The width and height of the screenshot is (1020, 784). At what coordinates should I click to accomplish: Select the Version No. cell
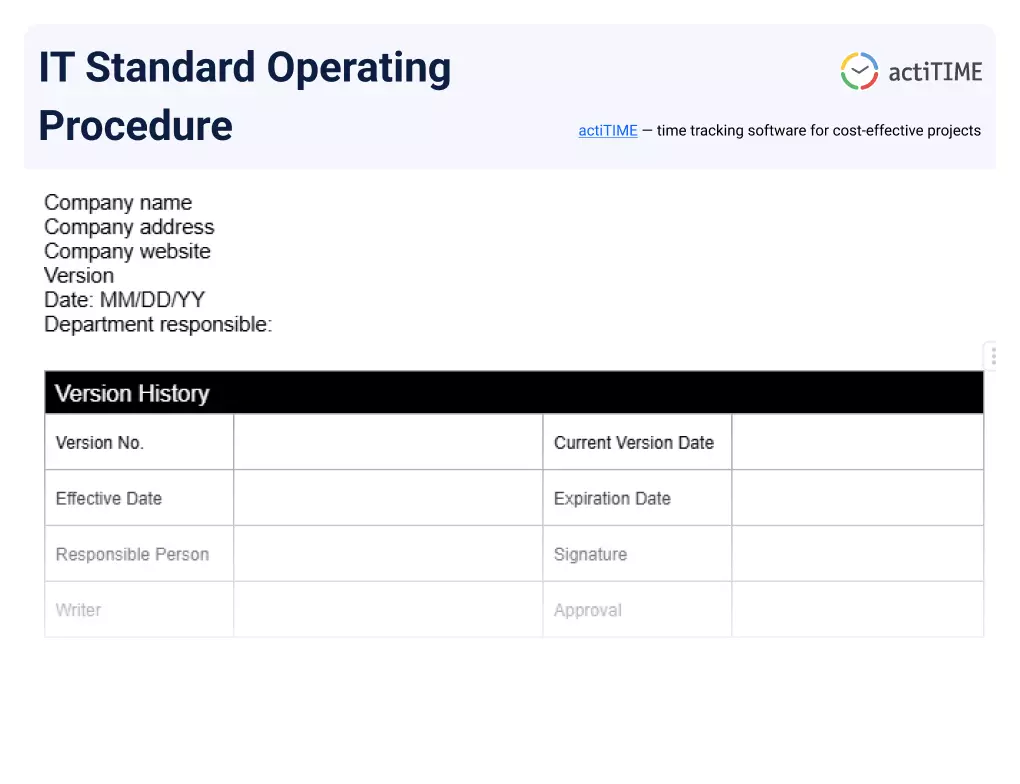(x=99, y=442)
